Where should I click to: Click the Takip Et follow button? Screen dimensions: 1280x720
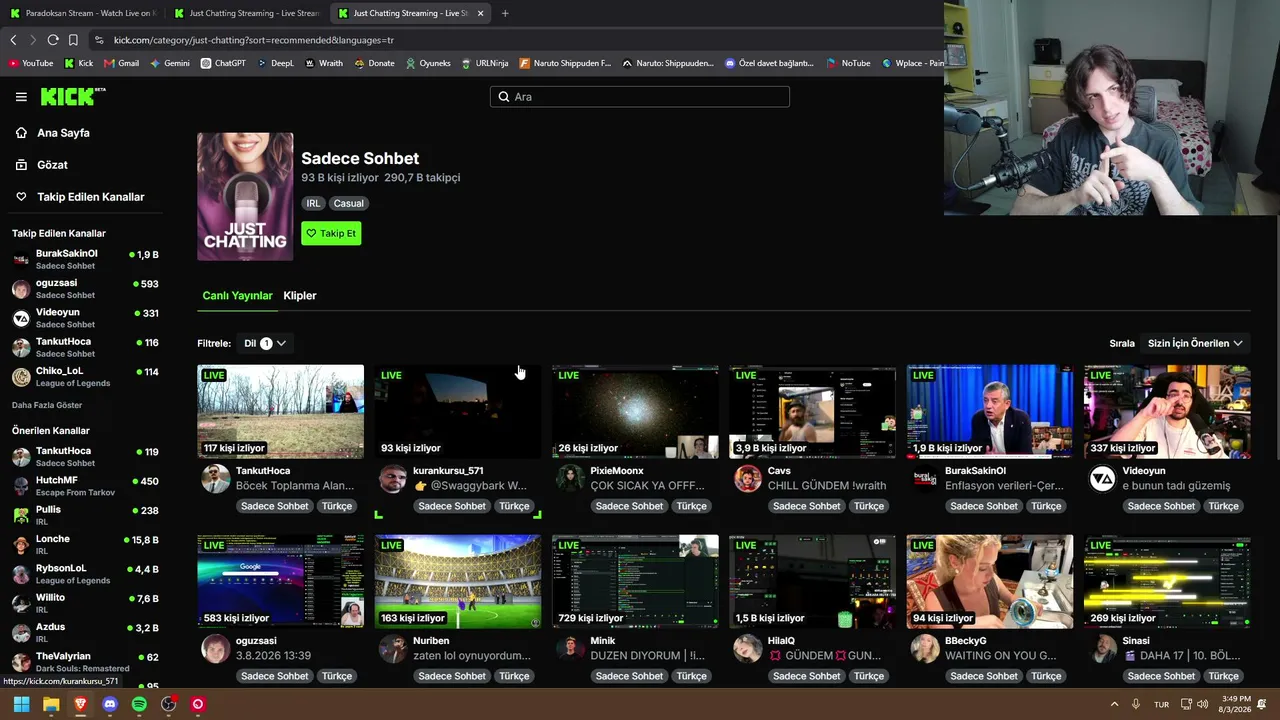pyautogui.click(x=331, y=233)
